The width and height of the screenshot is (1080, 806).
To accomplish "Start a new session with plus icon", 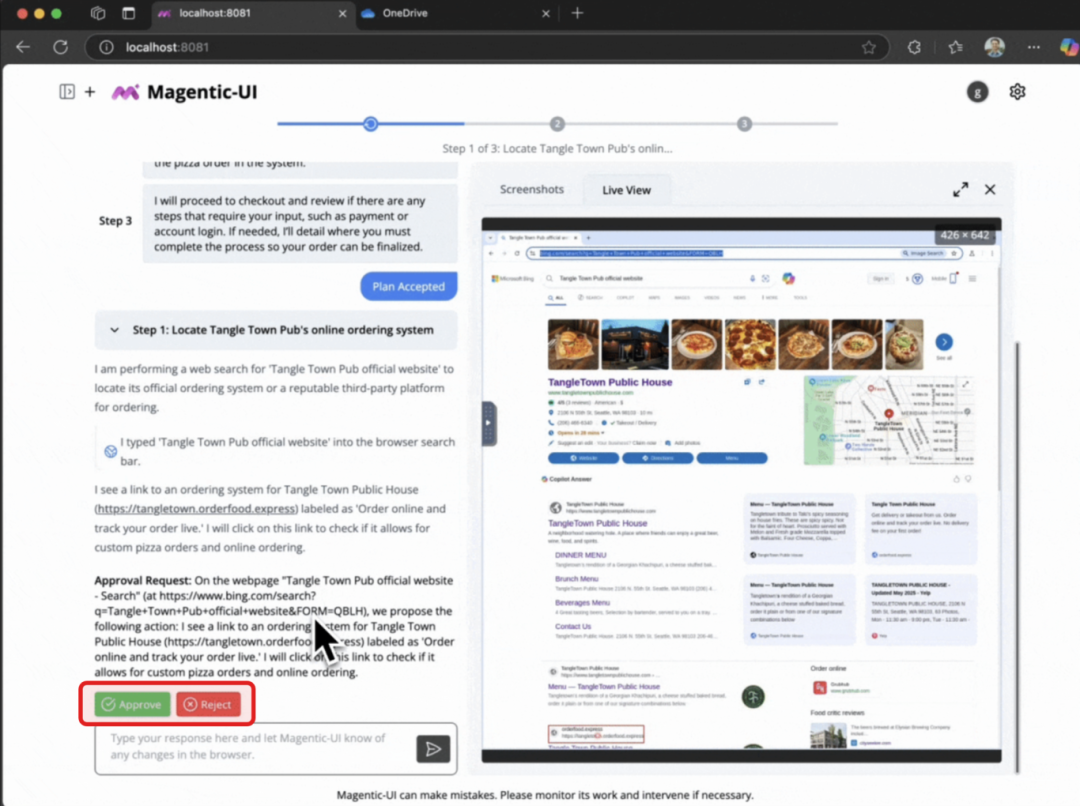I will click(90, 92).
